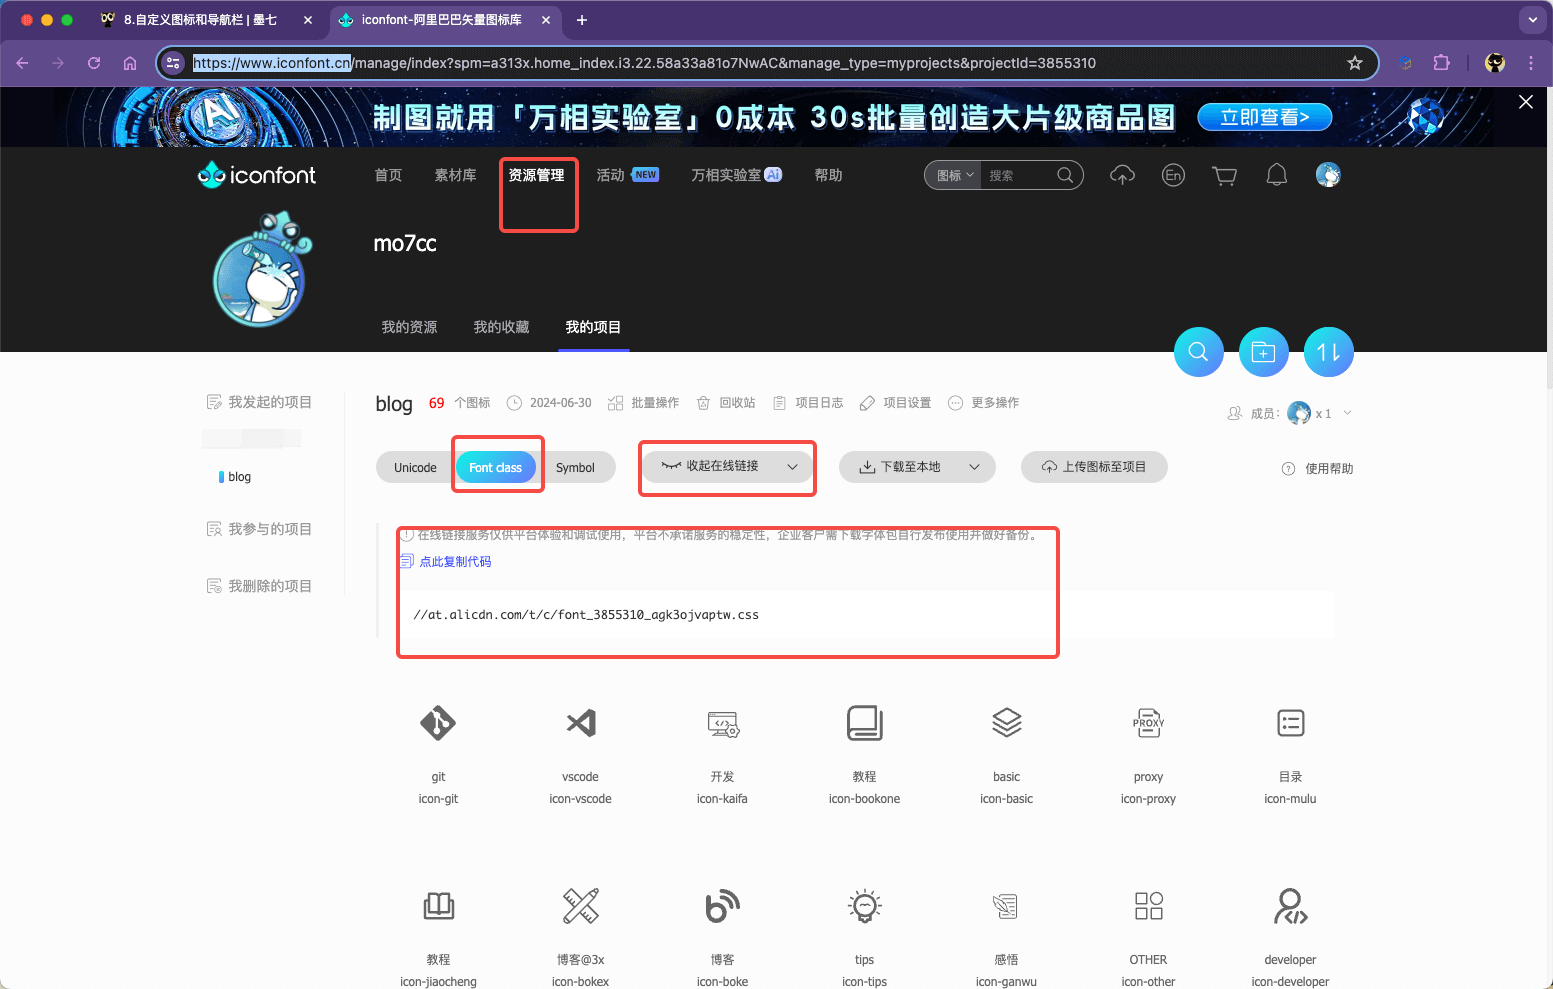The width and height of the screenshot is (1553, 989).
Task: Switch language with the En icon
Action: point(1173,176)
